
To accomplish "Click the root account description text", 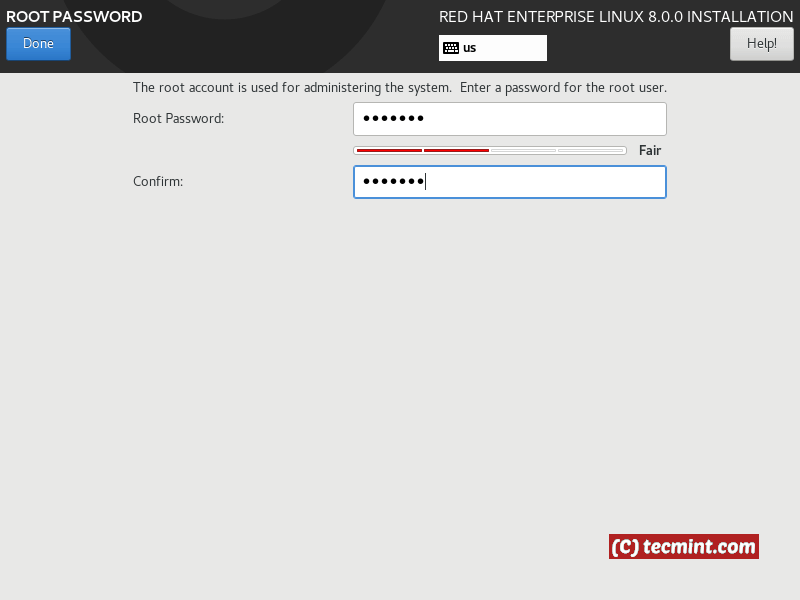I will pos(399,88).
